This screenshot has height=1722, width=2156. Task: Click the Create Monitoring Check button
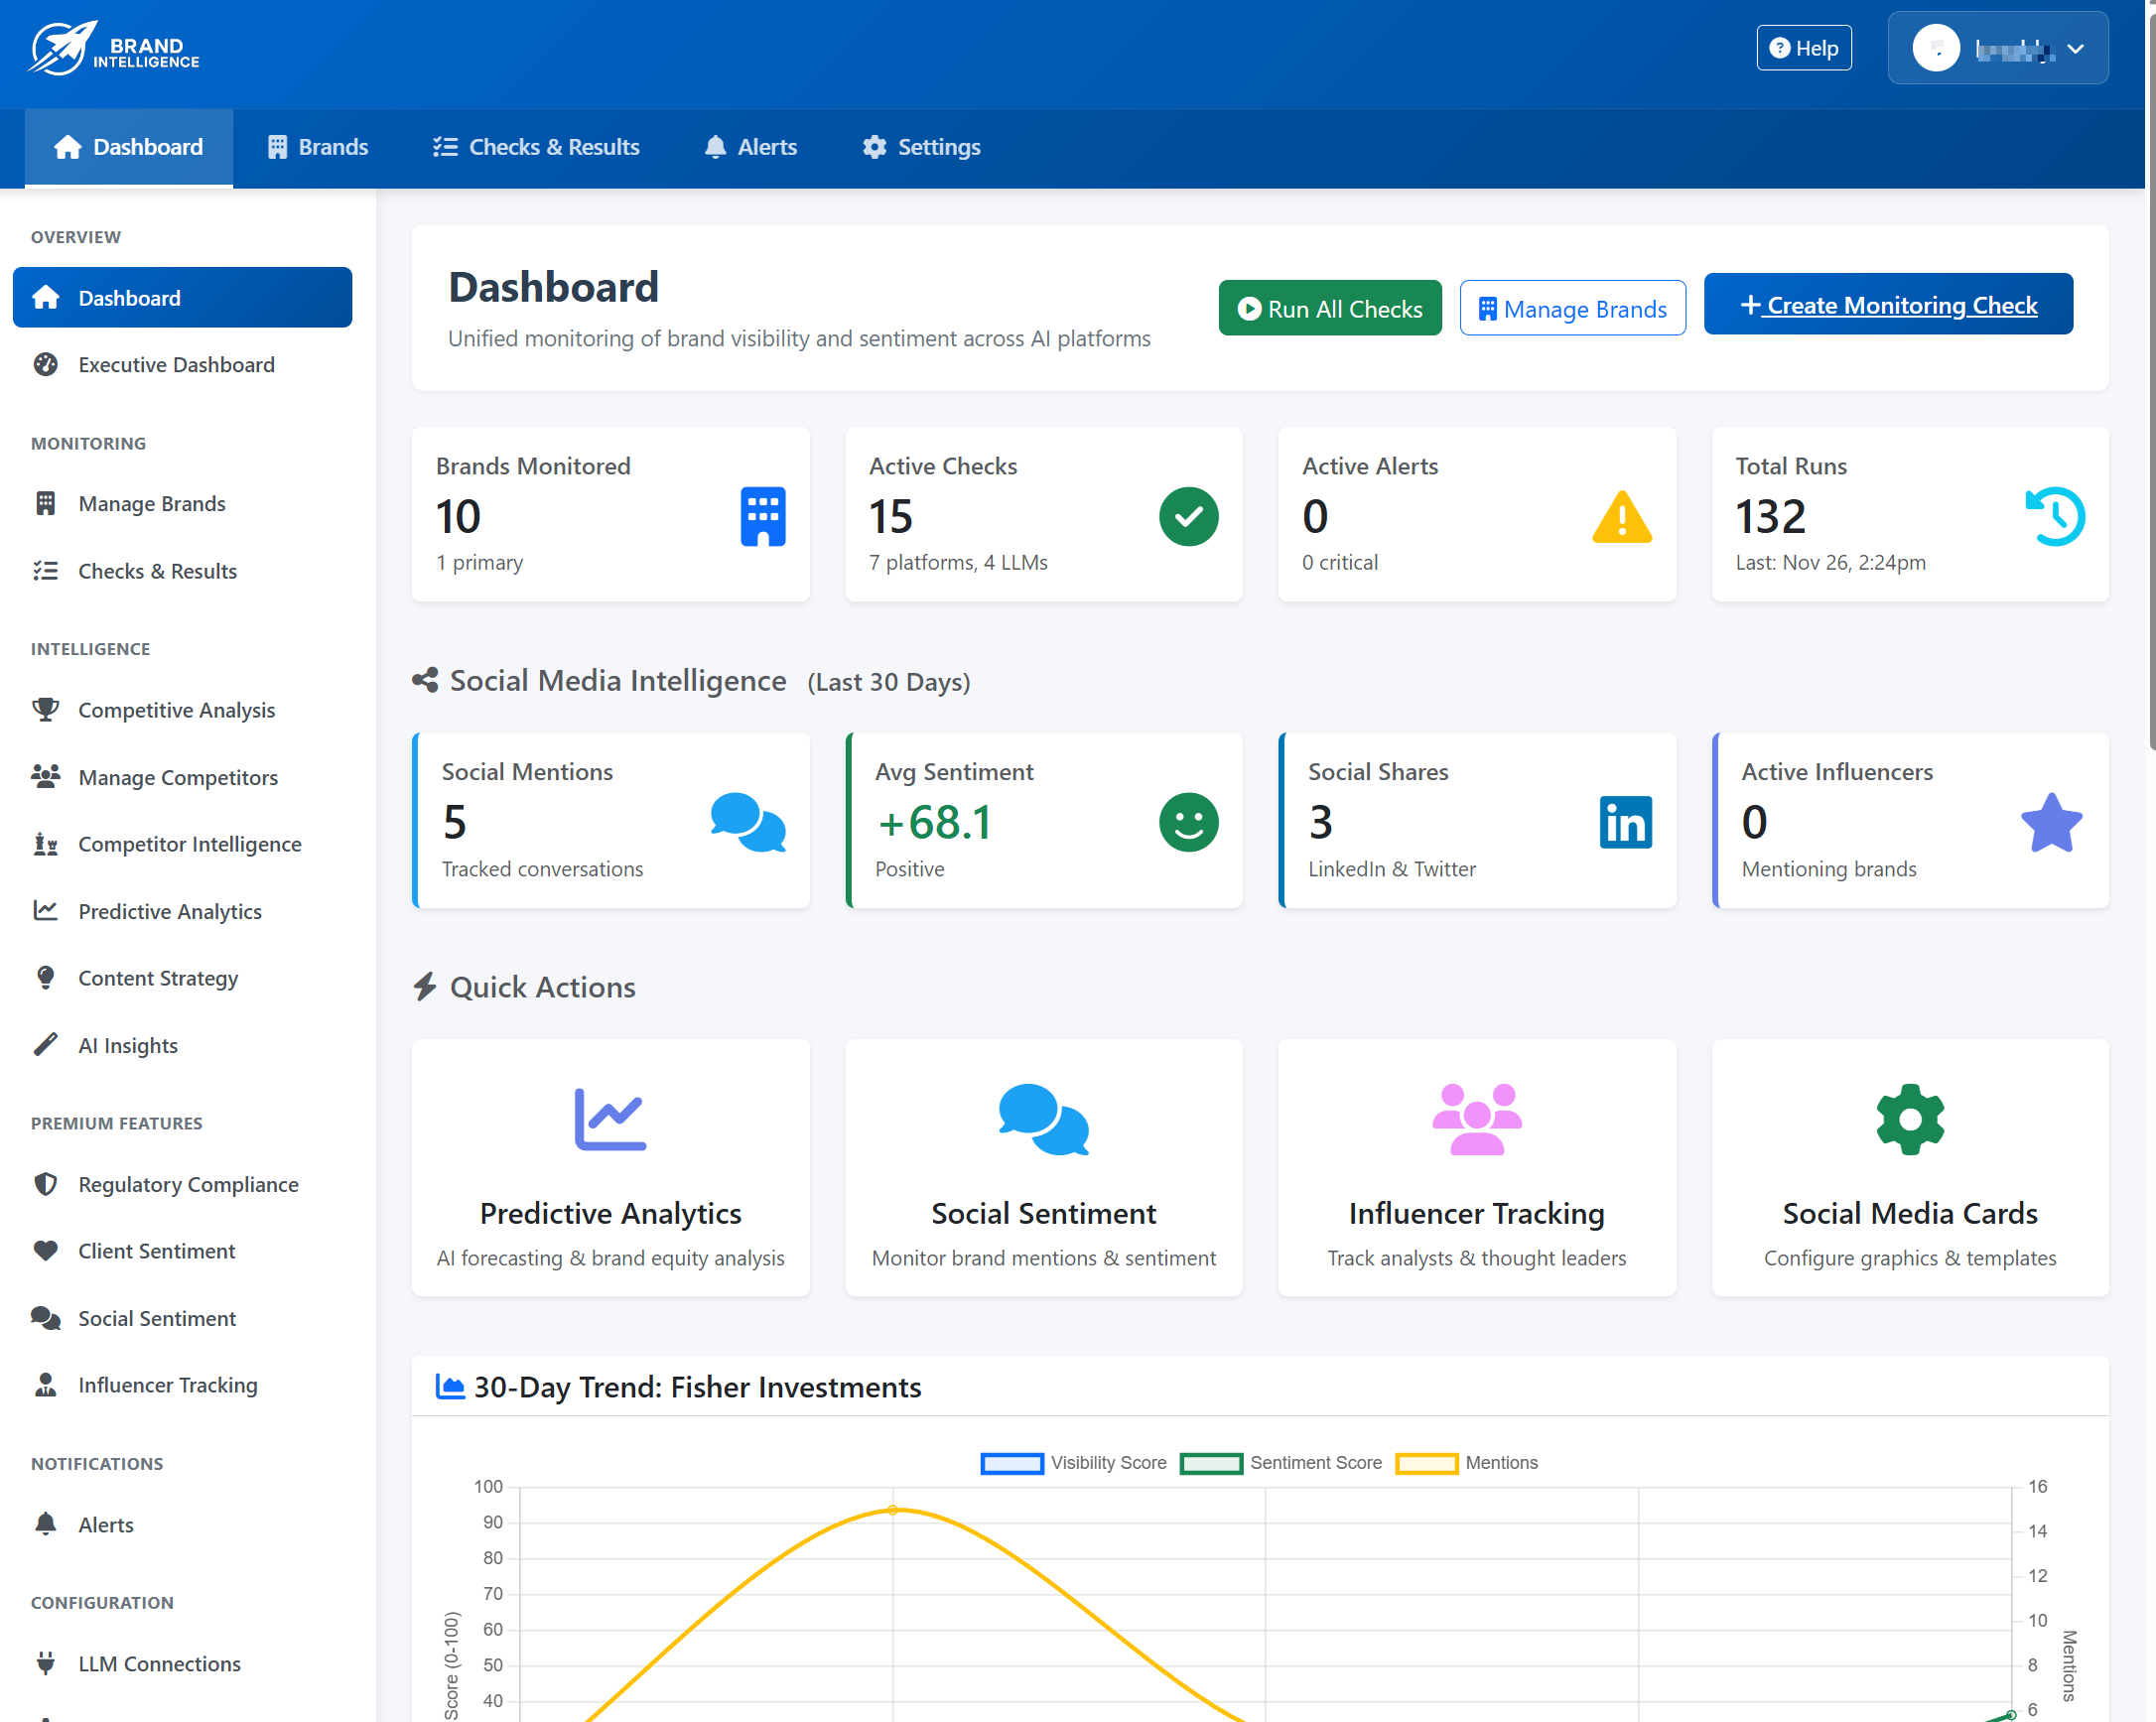[1887, 304]
